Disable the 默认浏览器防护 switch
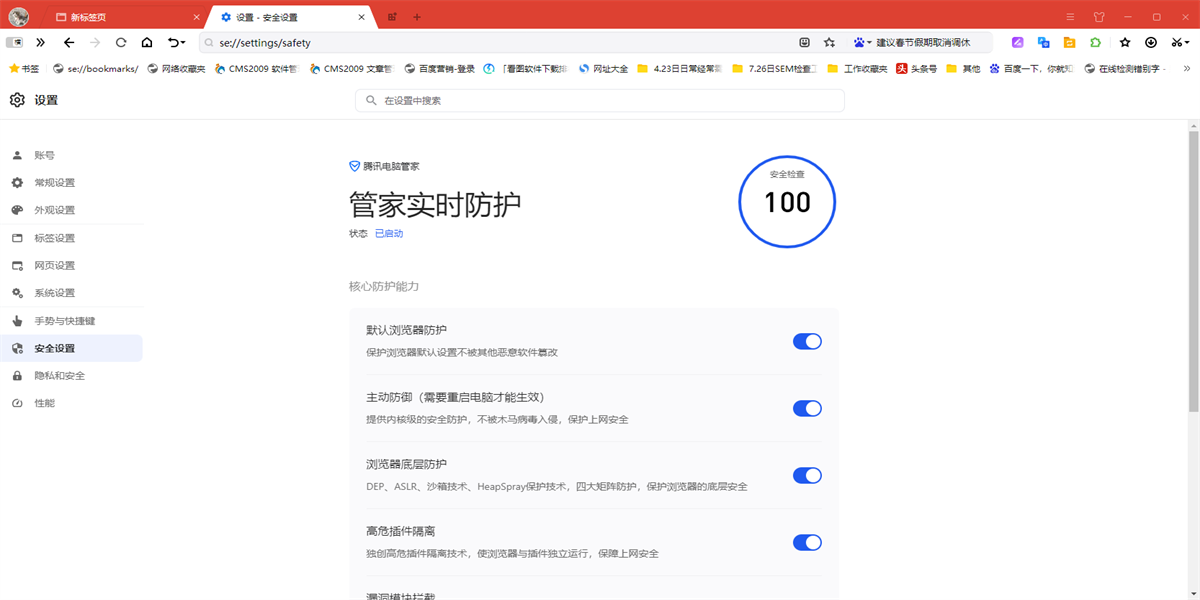This screenshot has height=600, width=1200. (807, 341)
